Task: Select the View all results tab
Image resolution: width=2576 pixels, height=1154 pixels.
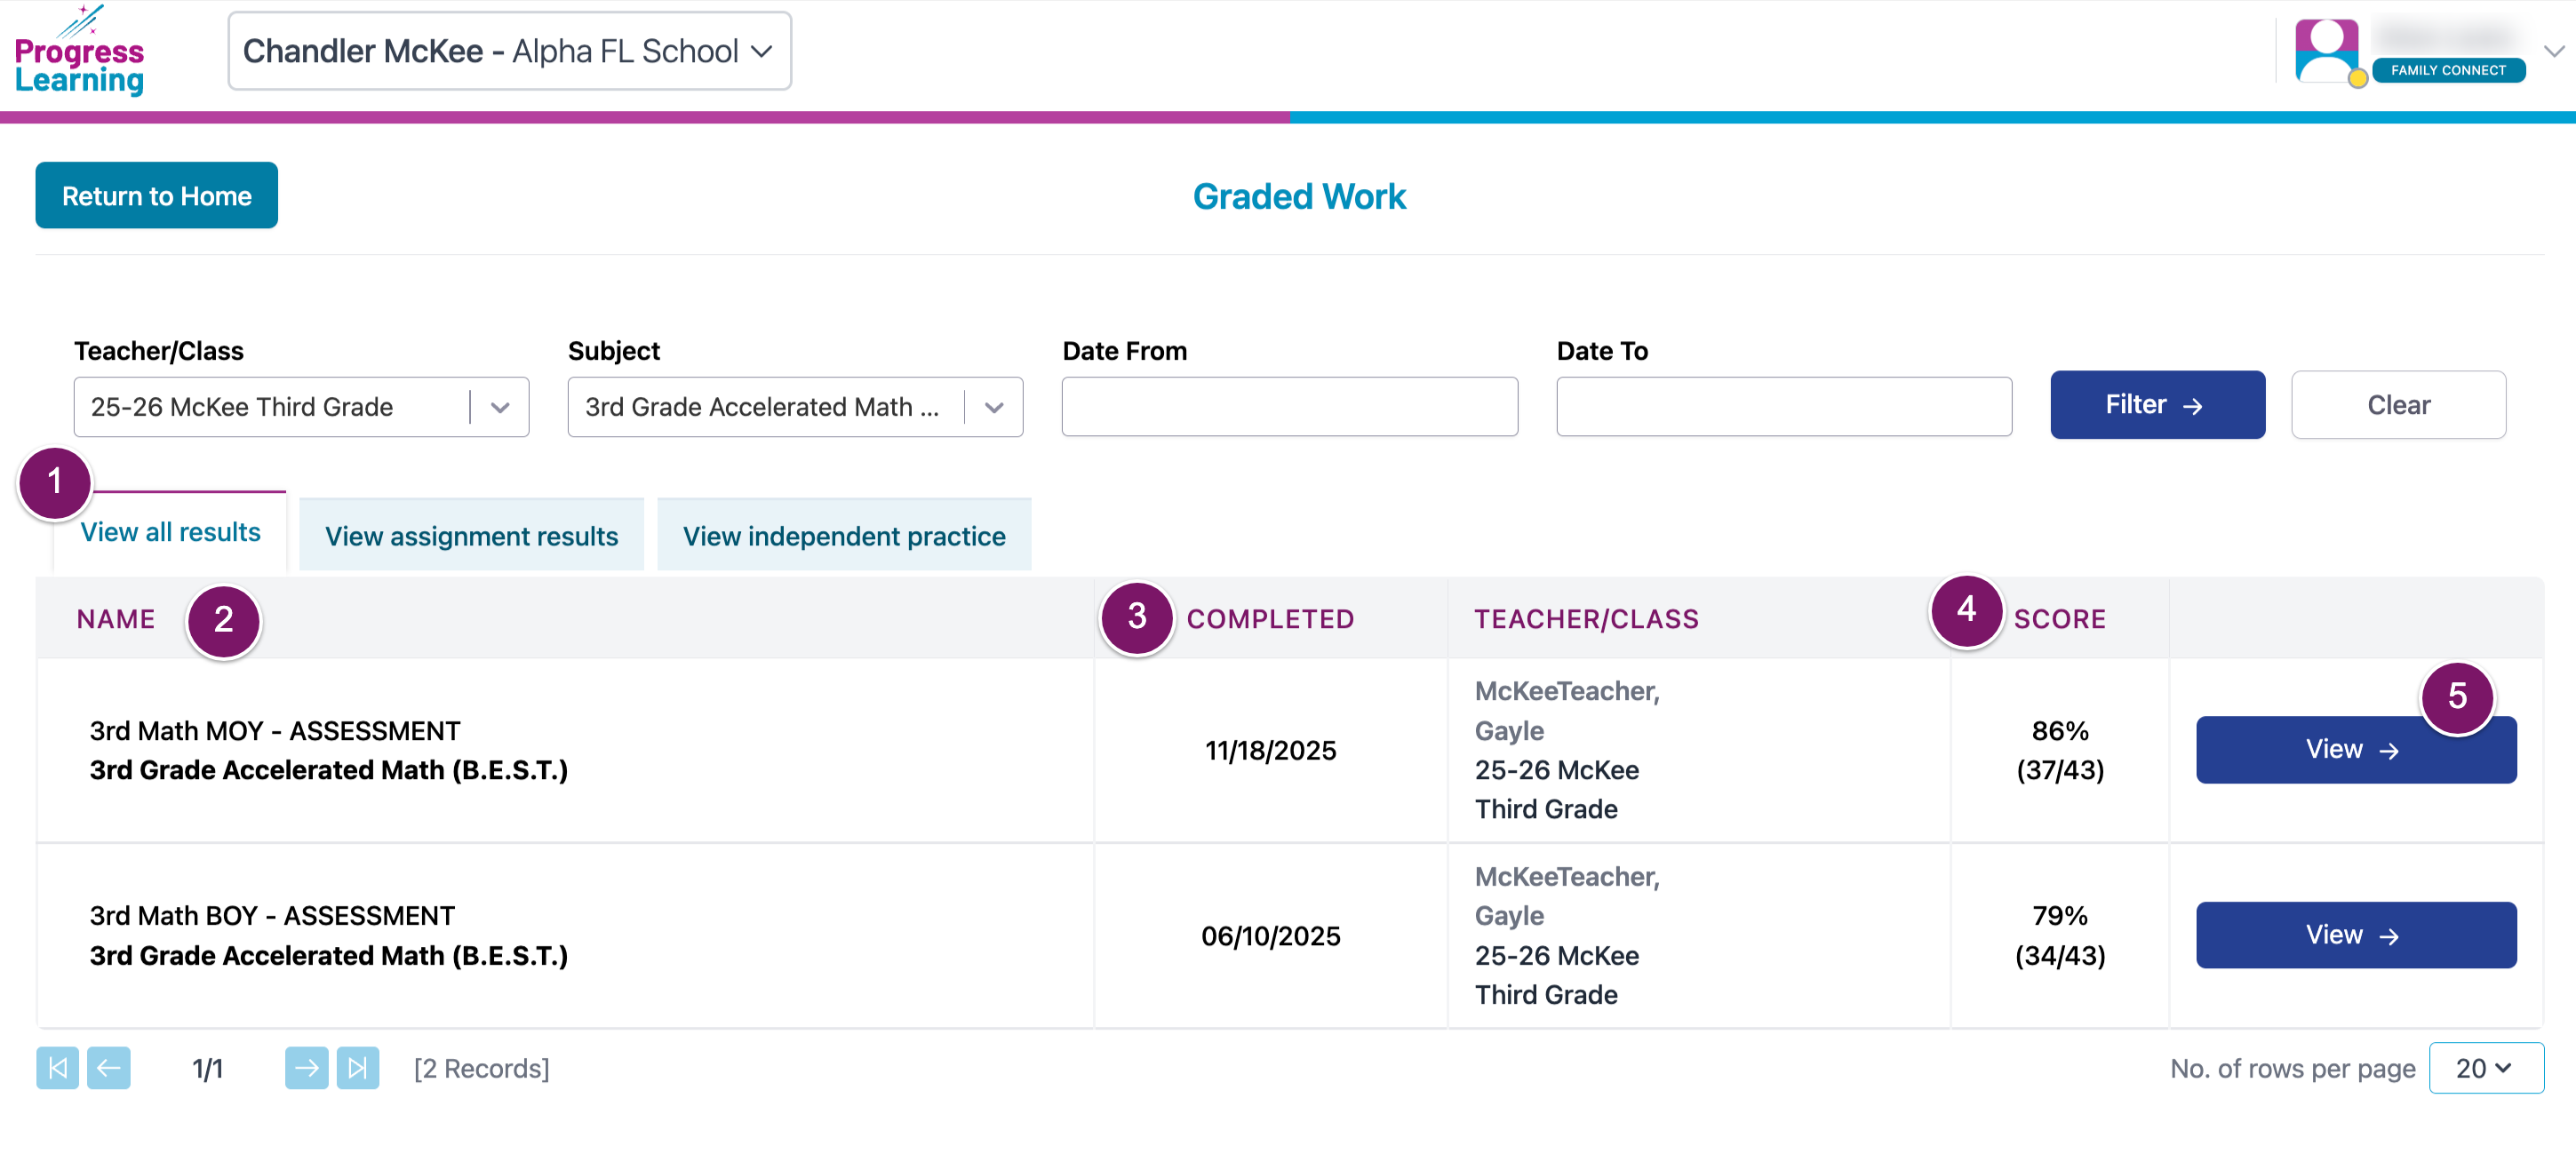Action: click(170, 532)
